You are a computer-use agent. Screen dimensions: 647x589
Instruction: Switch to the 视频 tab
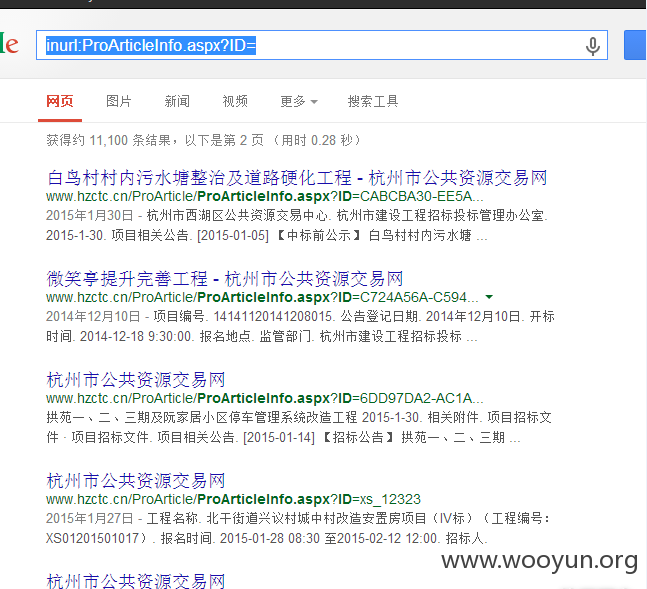point(235,101)
